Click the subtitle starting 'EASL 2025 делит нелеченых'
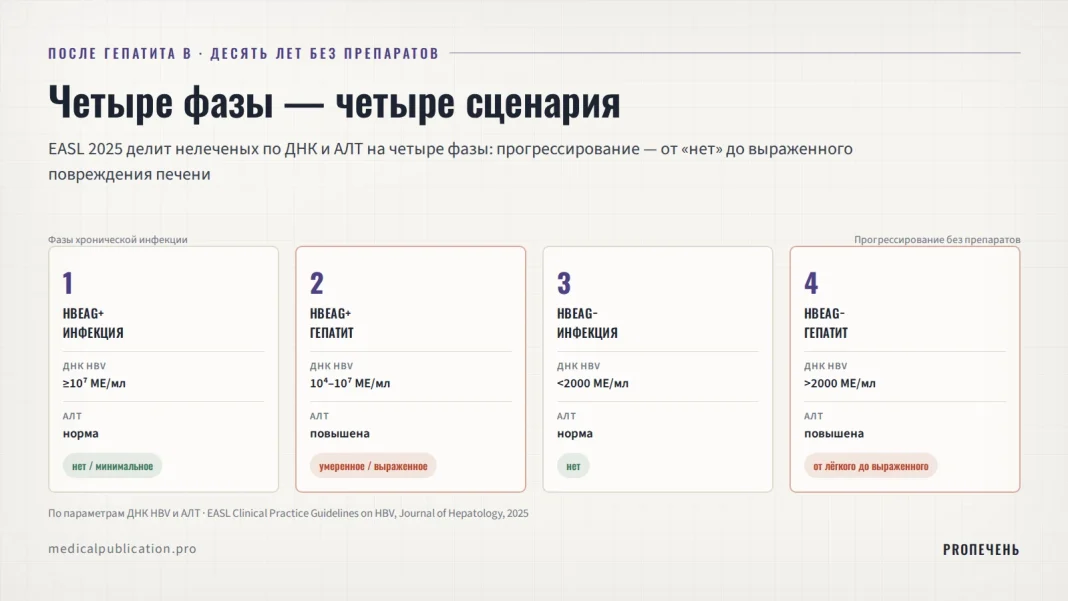1068x601 pixels. [450, 161]
